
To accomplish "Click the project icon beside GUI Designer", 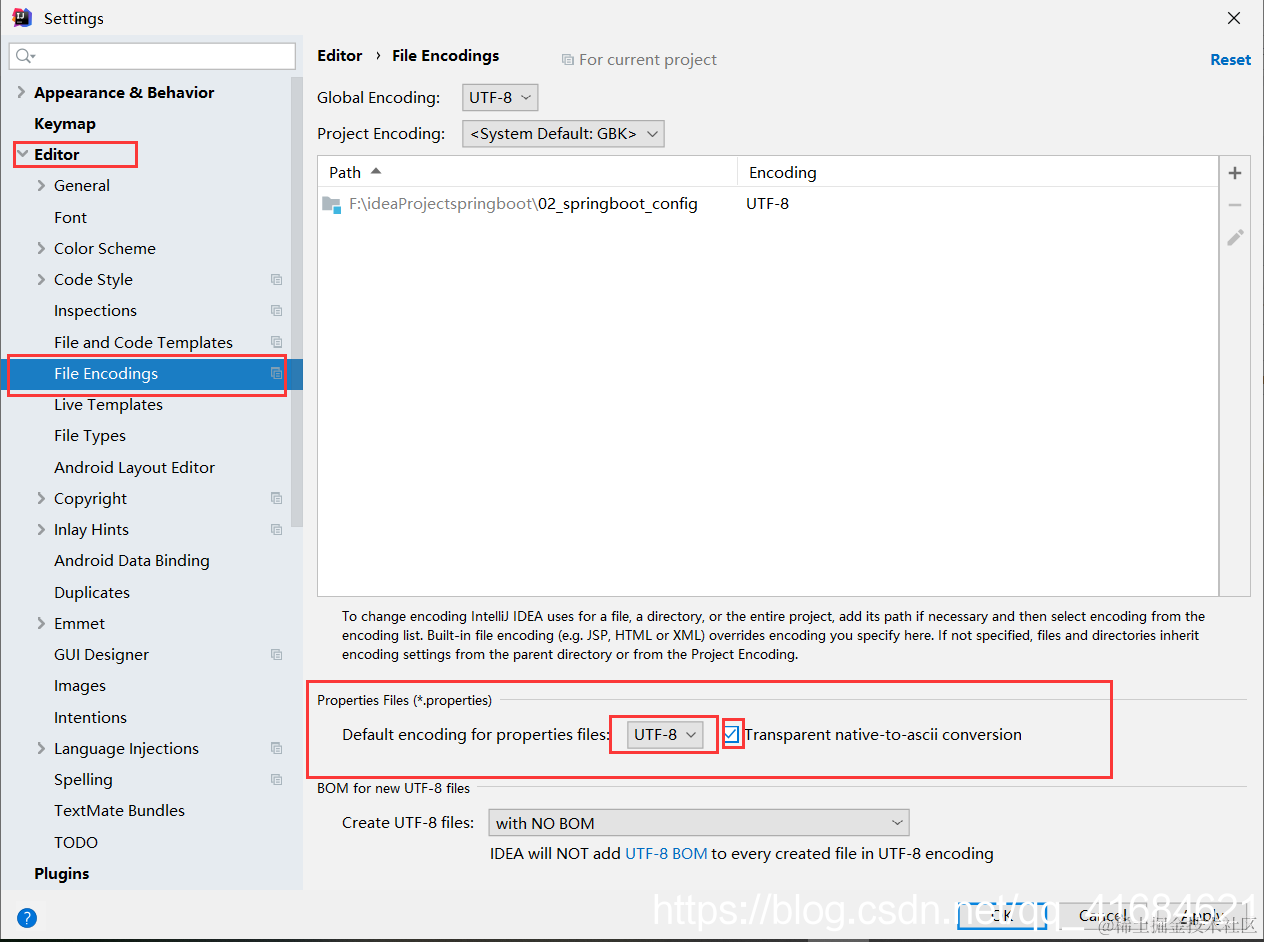I will 277,654.
